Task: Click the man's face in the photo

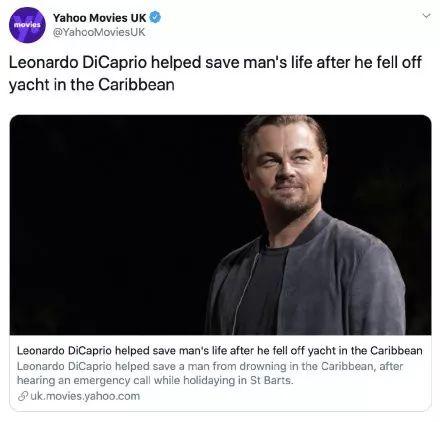Action: pyautogui.click(x=287, y=167)
